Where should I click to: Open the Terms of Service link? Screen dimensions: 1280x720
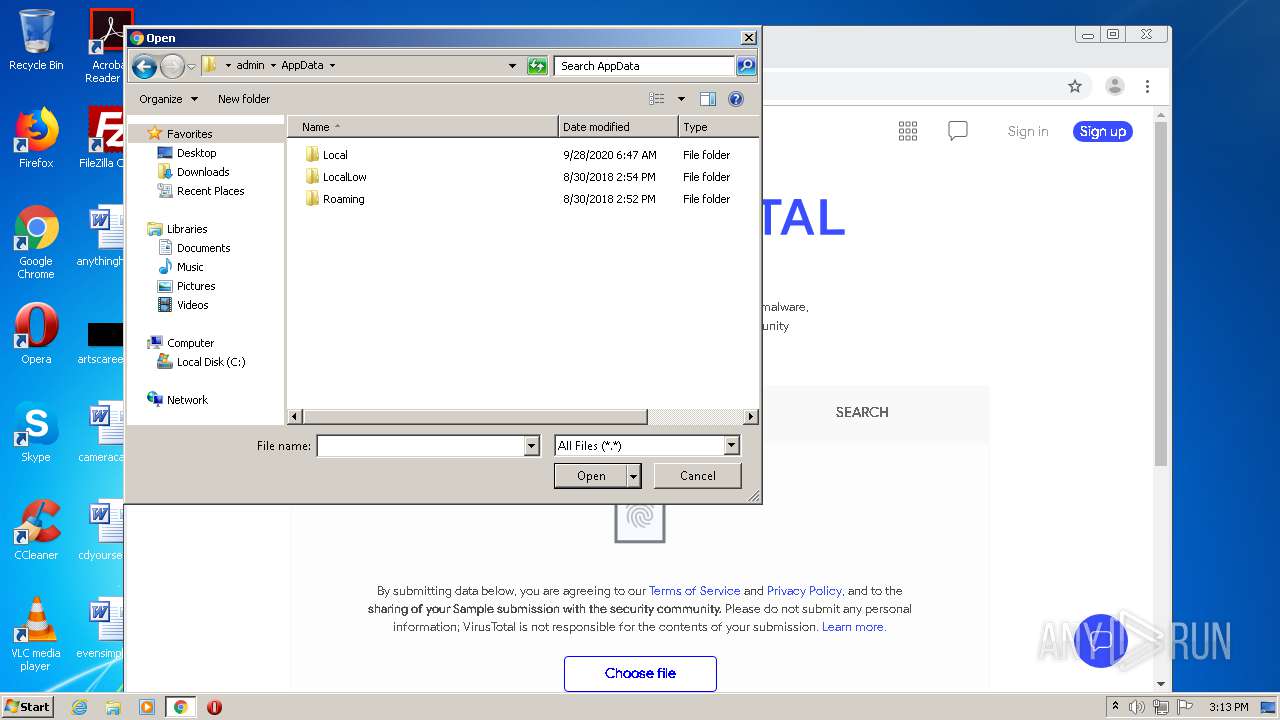695,591
